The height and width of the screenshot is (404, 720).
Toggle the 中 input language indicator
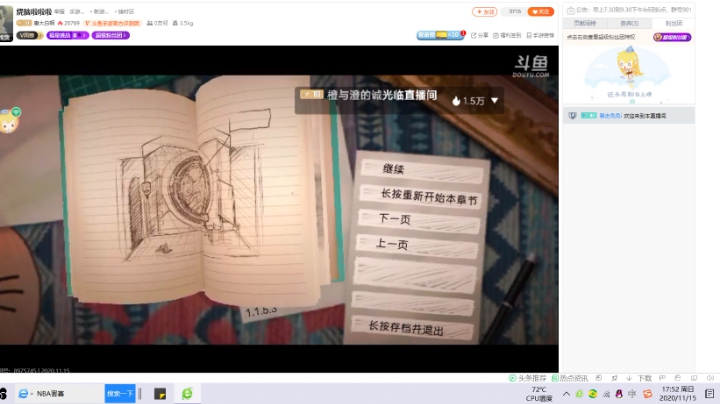pyautogui.click(x=632, y=394)
